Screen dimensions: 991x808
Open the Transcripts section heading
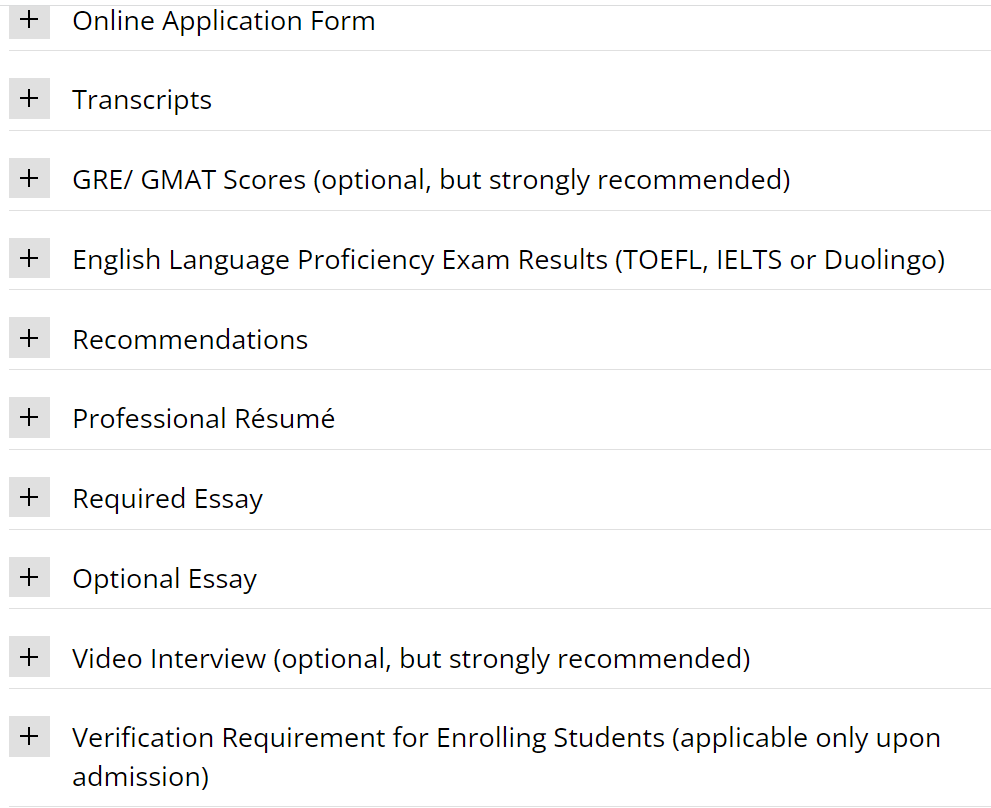142,100
